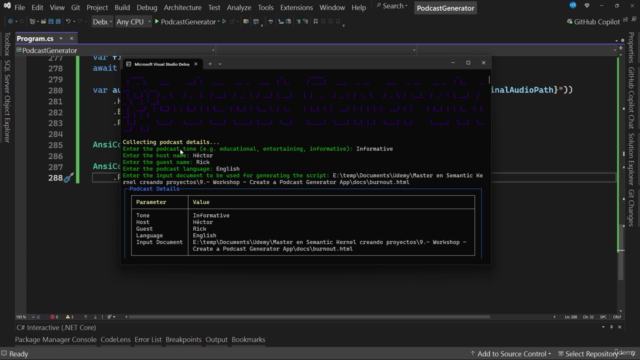Viewport: 640px width, 360px height.
Task: Open the Extensions menu
Action: (296, 7)
